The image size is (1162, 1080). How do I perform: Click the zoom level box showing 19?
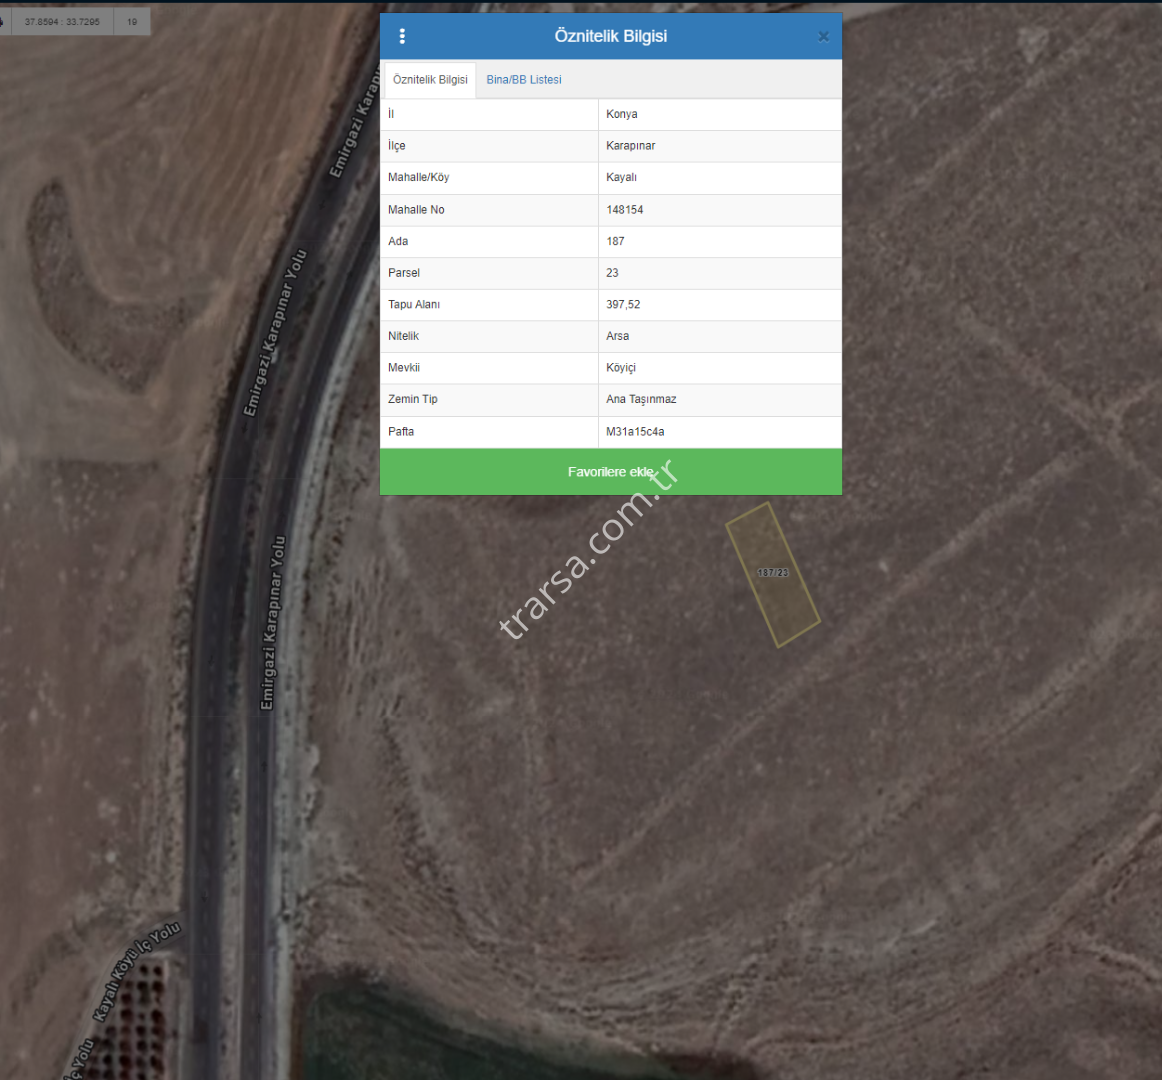pyautogui.click(x=132, y=22)
